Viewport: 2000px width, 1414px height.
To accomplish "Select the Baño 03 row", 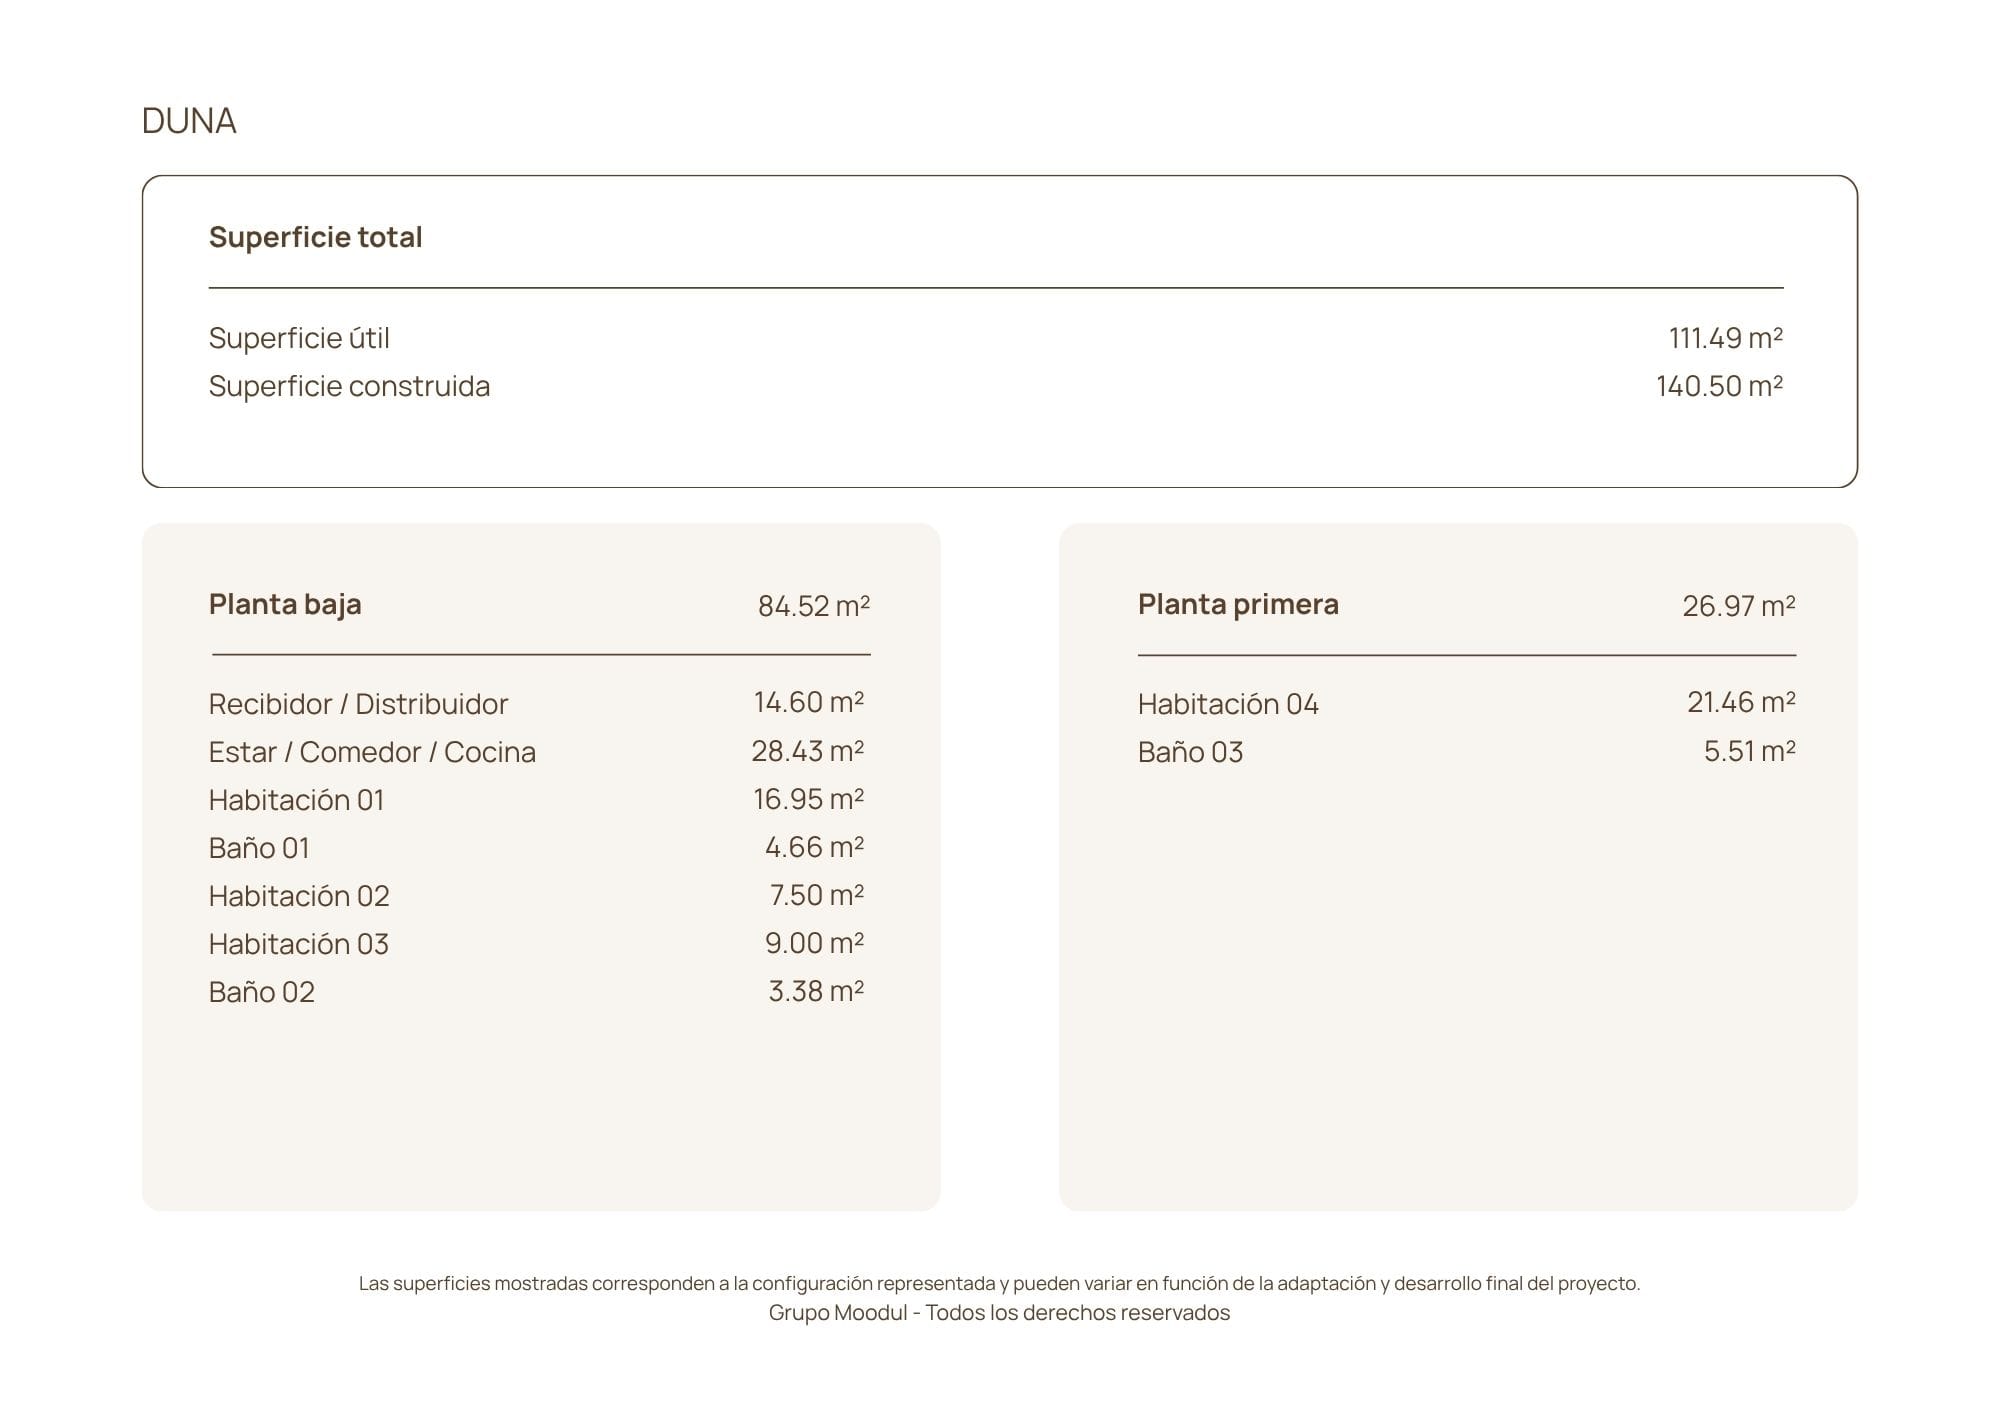I will [1466, 751].
